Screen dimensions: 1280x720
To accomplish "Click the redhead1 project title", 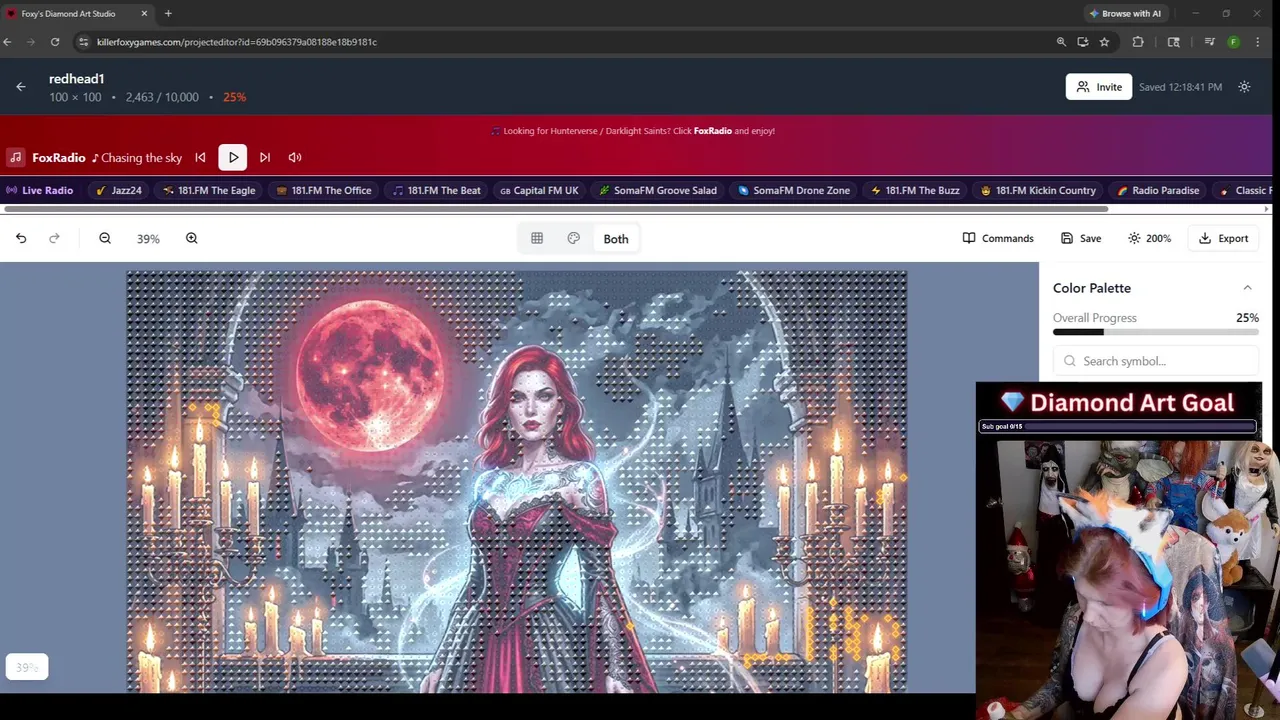I will (77, 79).
